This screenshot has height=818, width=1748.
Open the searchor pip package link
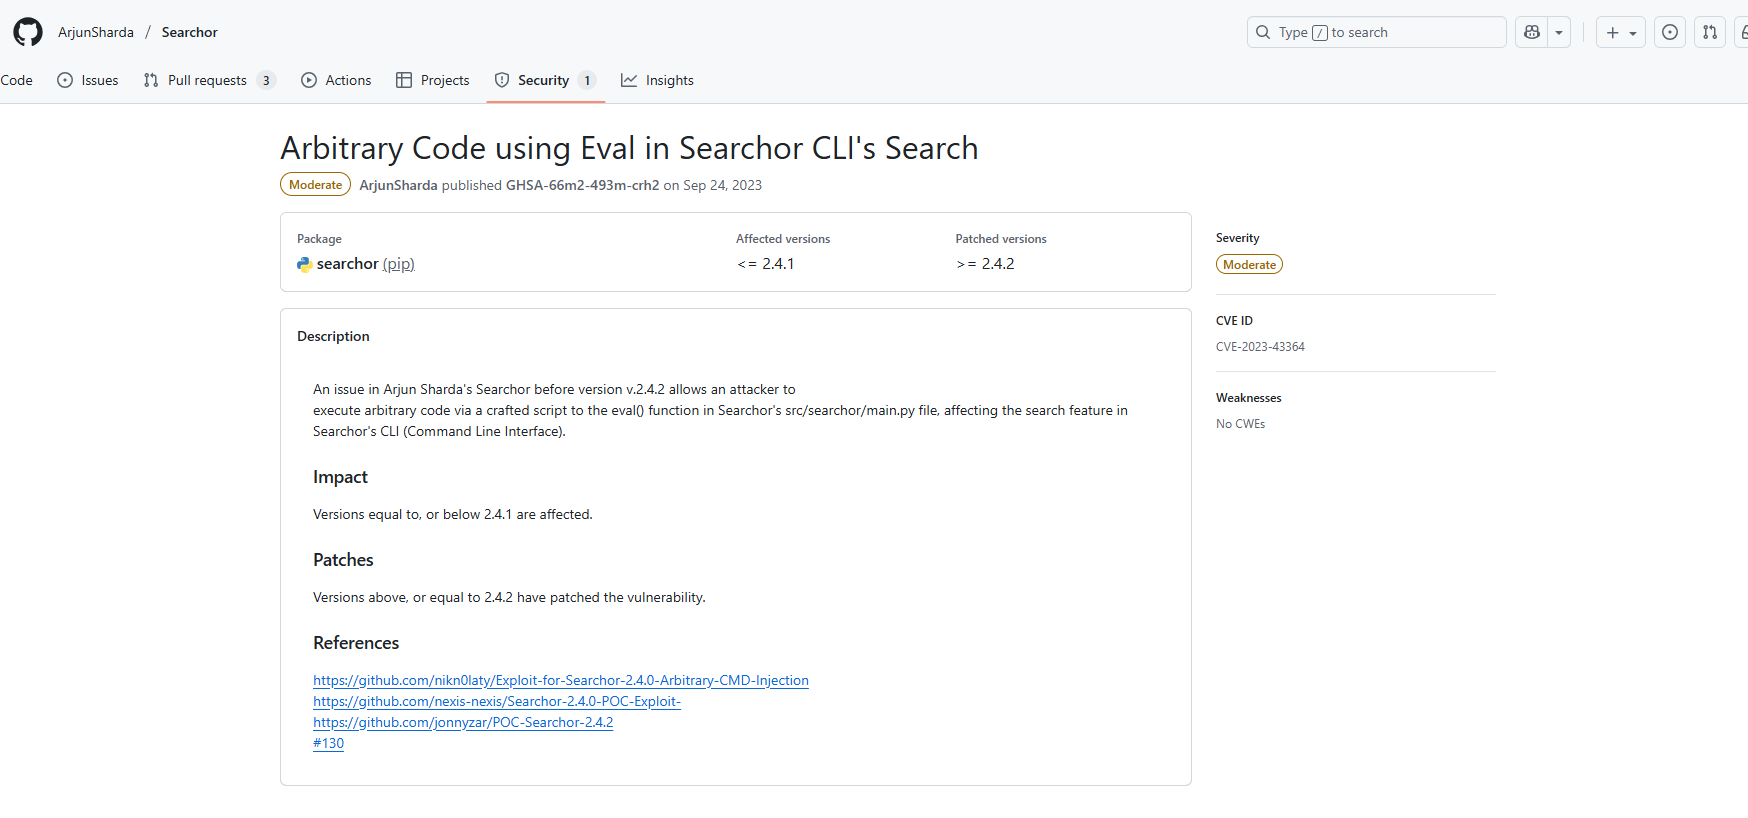[365, 264]
